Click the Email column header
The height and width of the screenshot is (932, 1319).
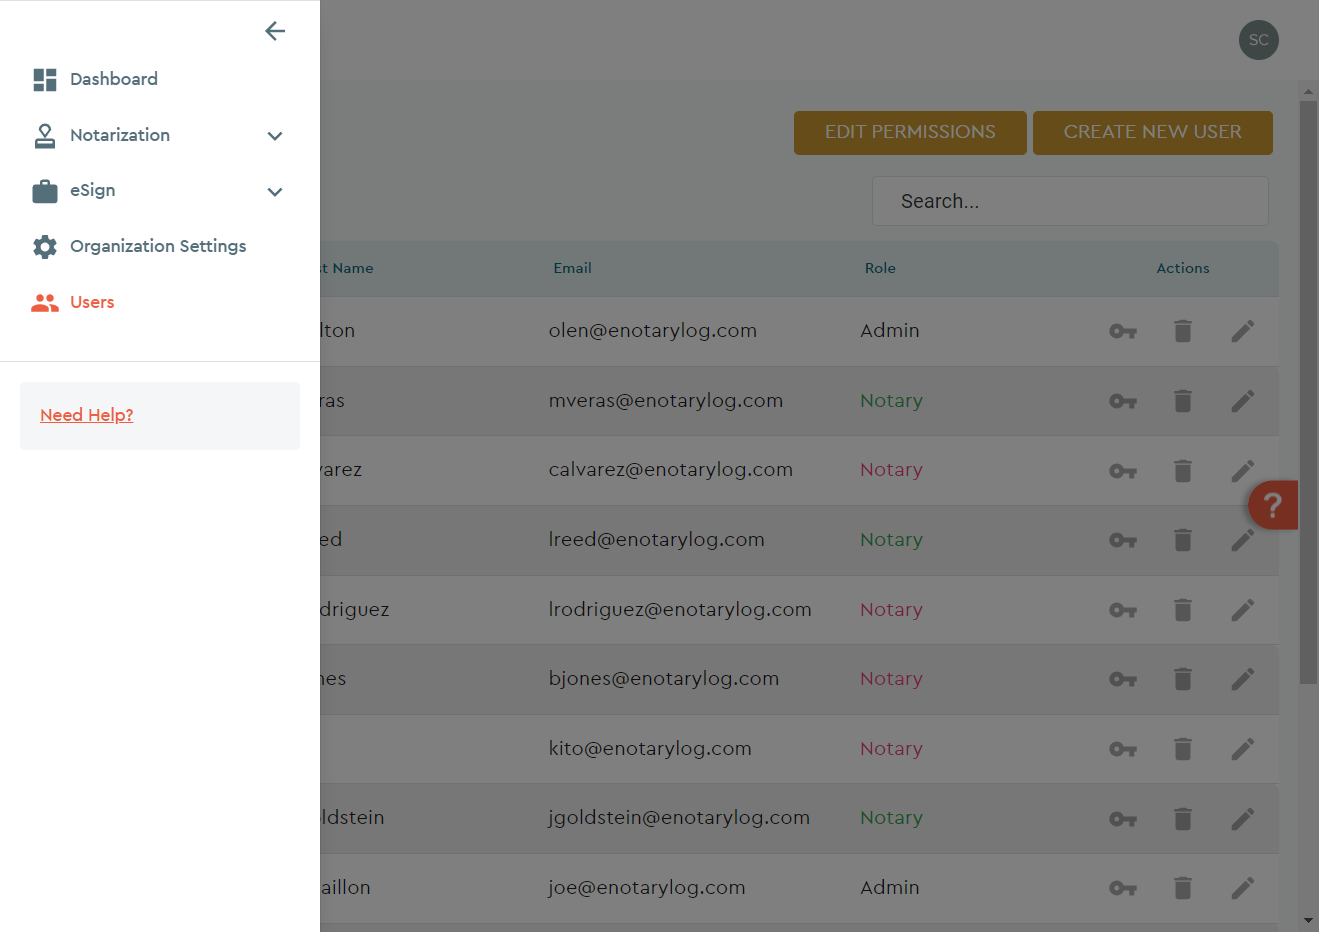coord(572,268)
